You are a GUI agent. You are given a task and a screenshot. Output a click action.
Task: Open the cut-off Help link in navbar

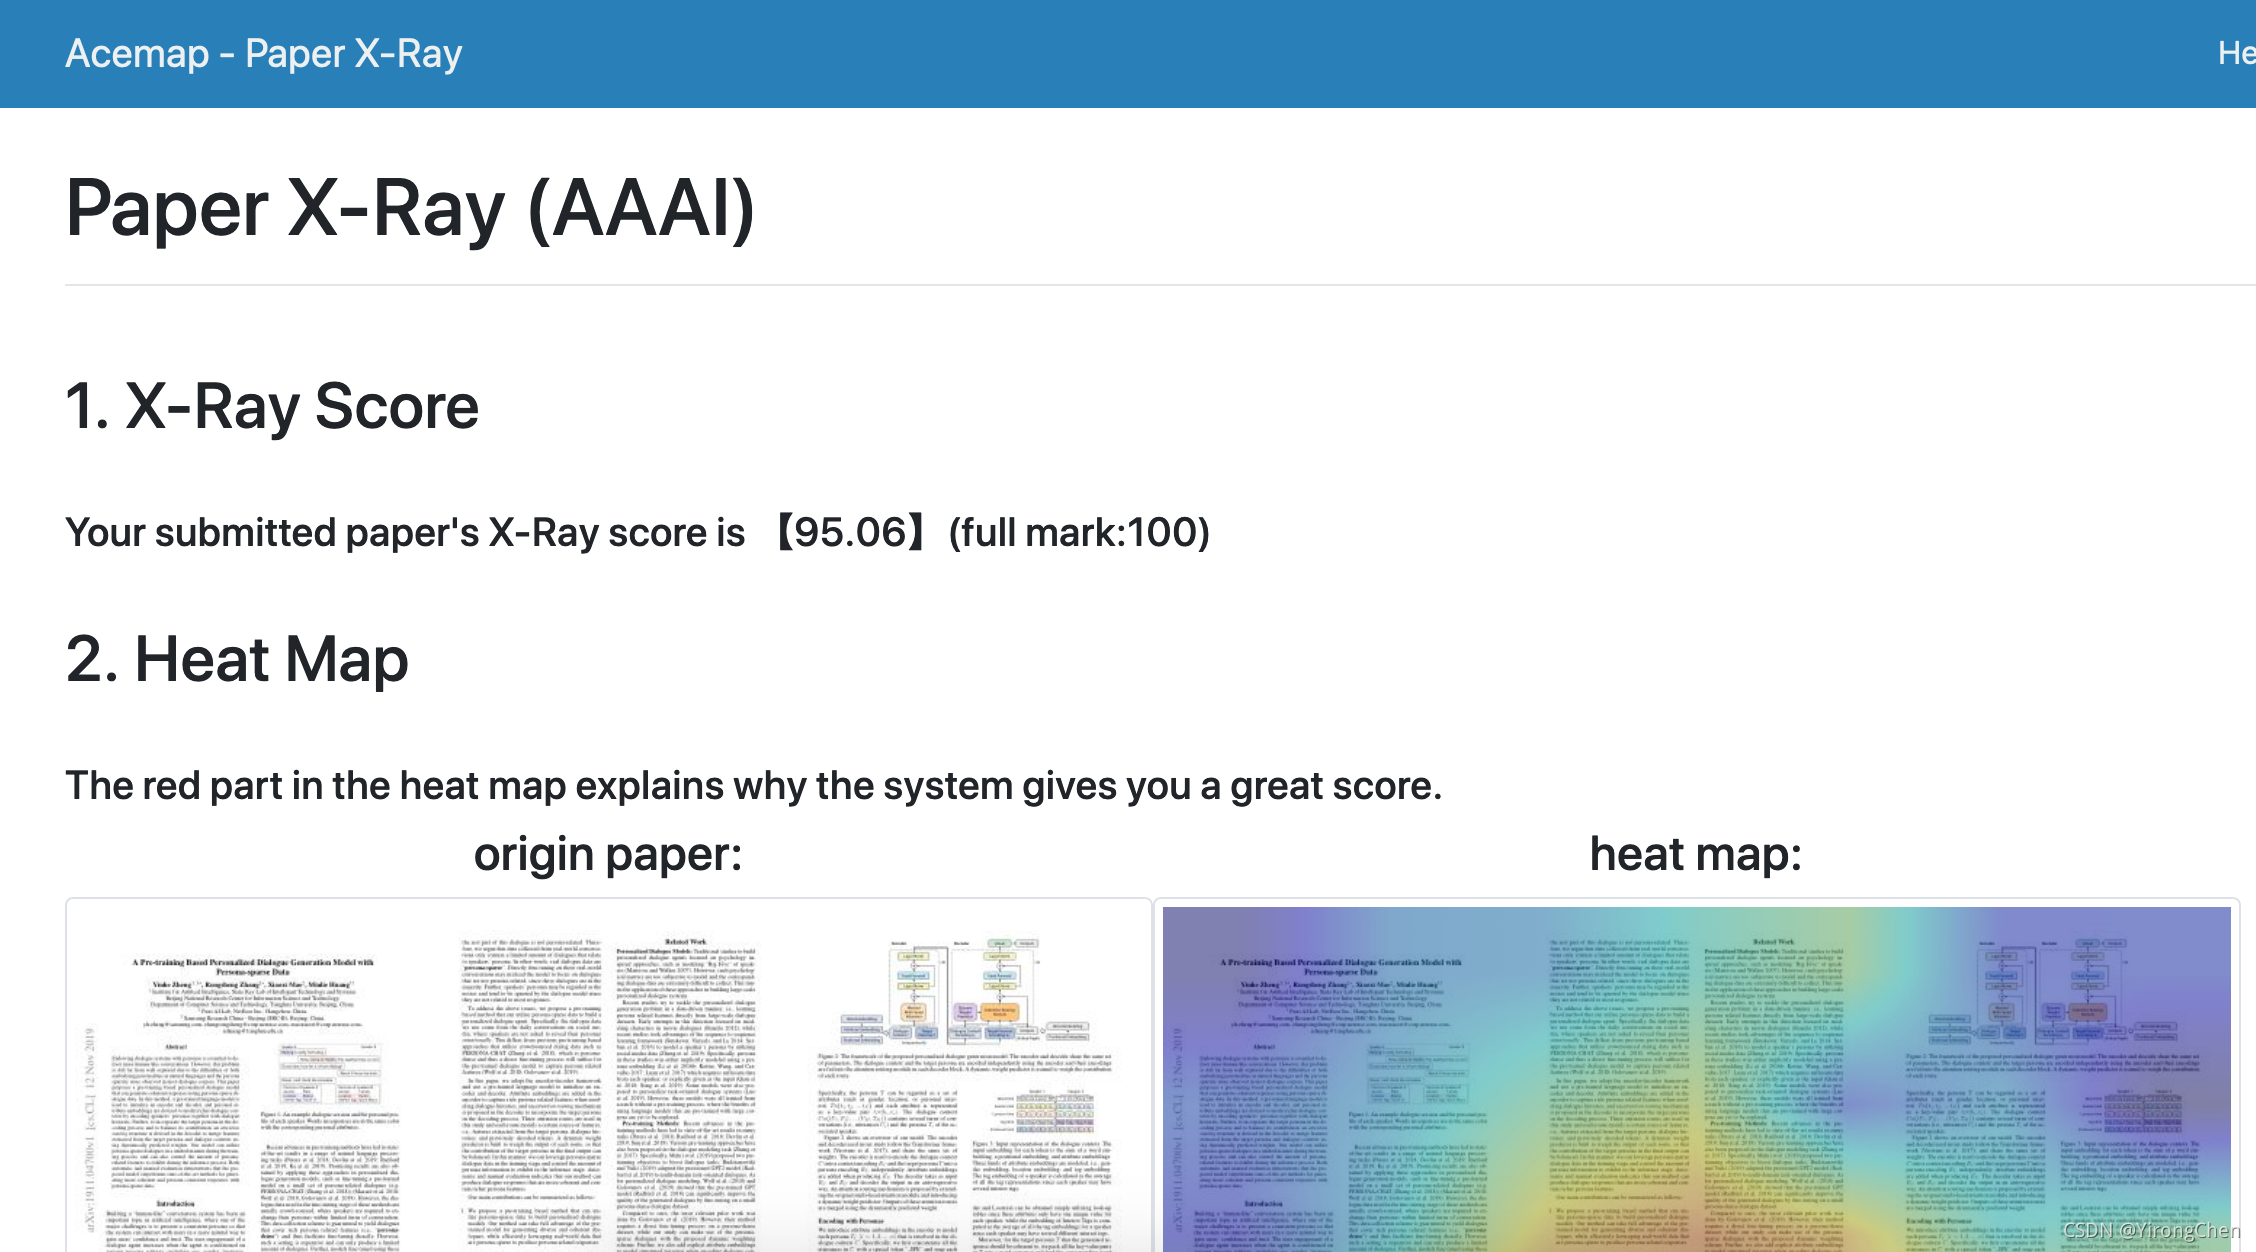tap(2236, 53)
